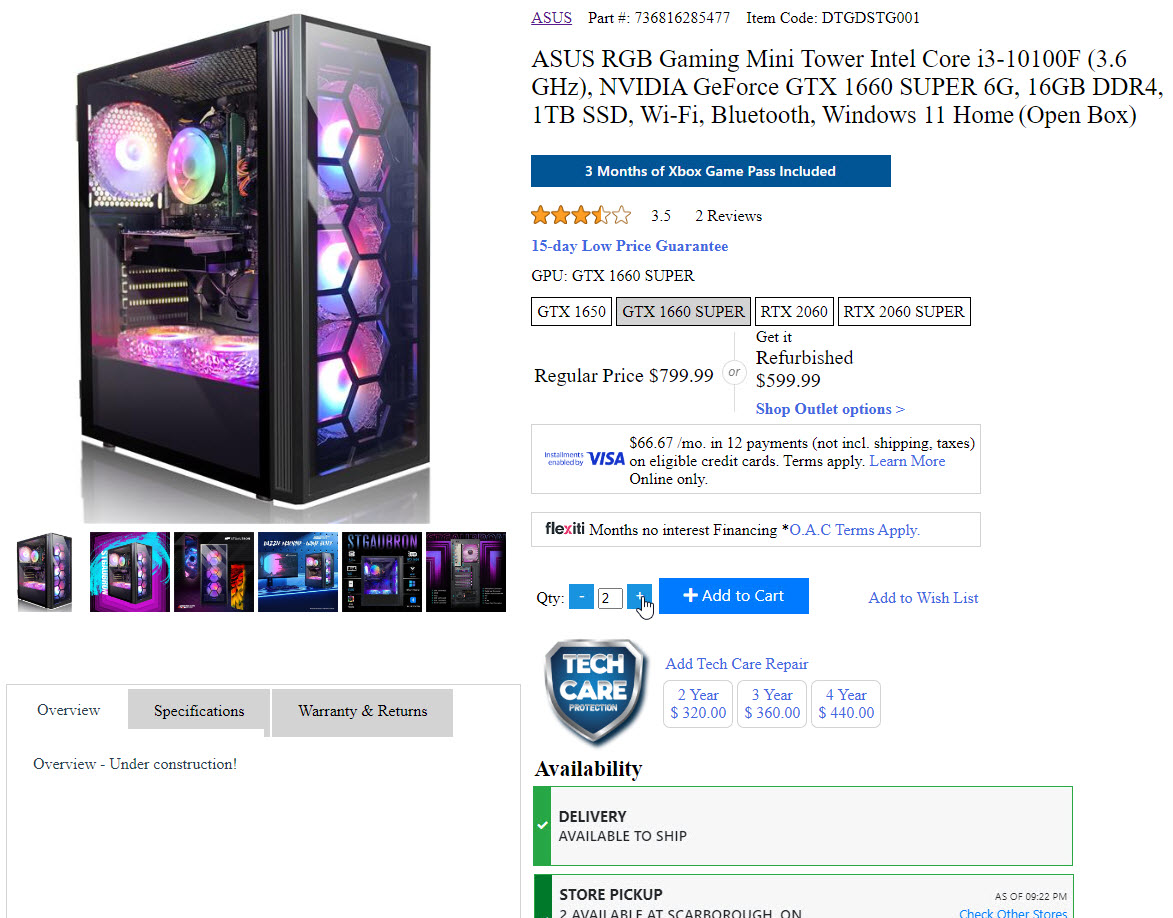Open the Warranty & Returns tab
Image resolution: width=1173 pixels, height=918 pixels.
pos(363,711)
